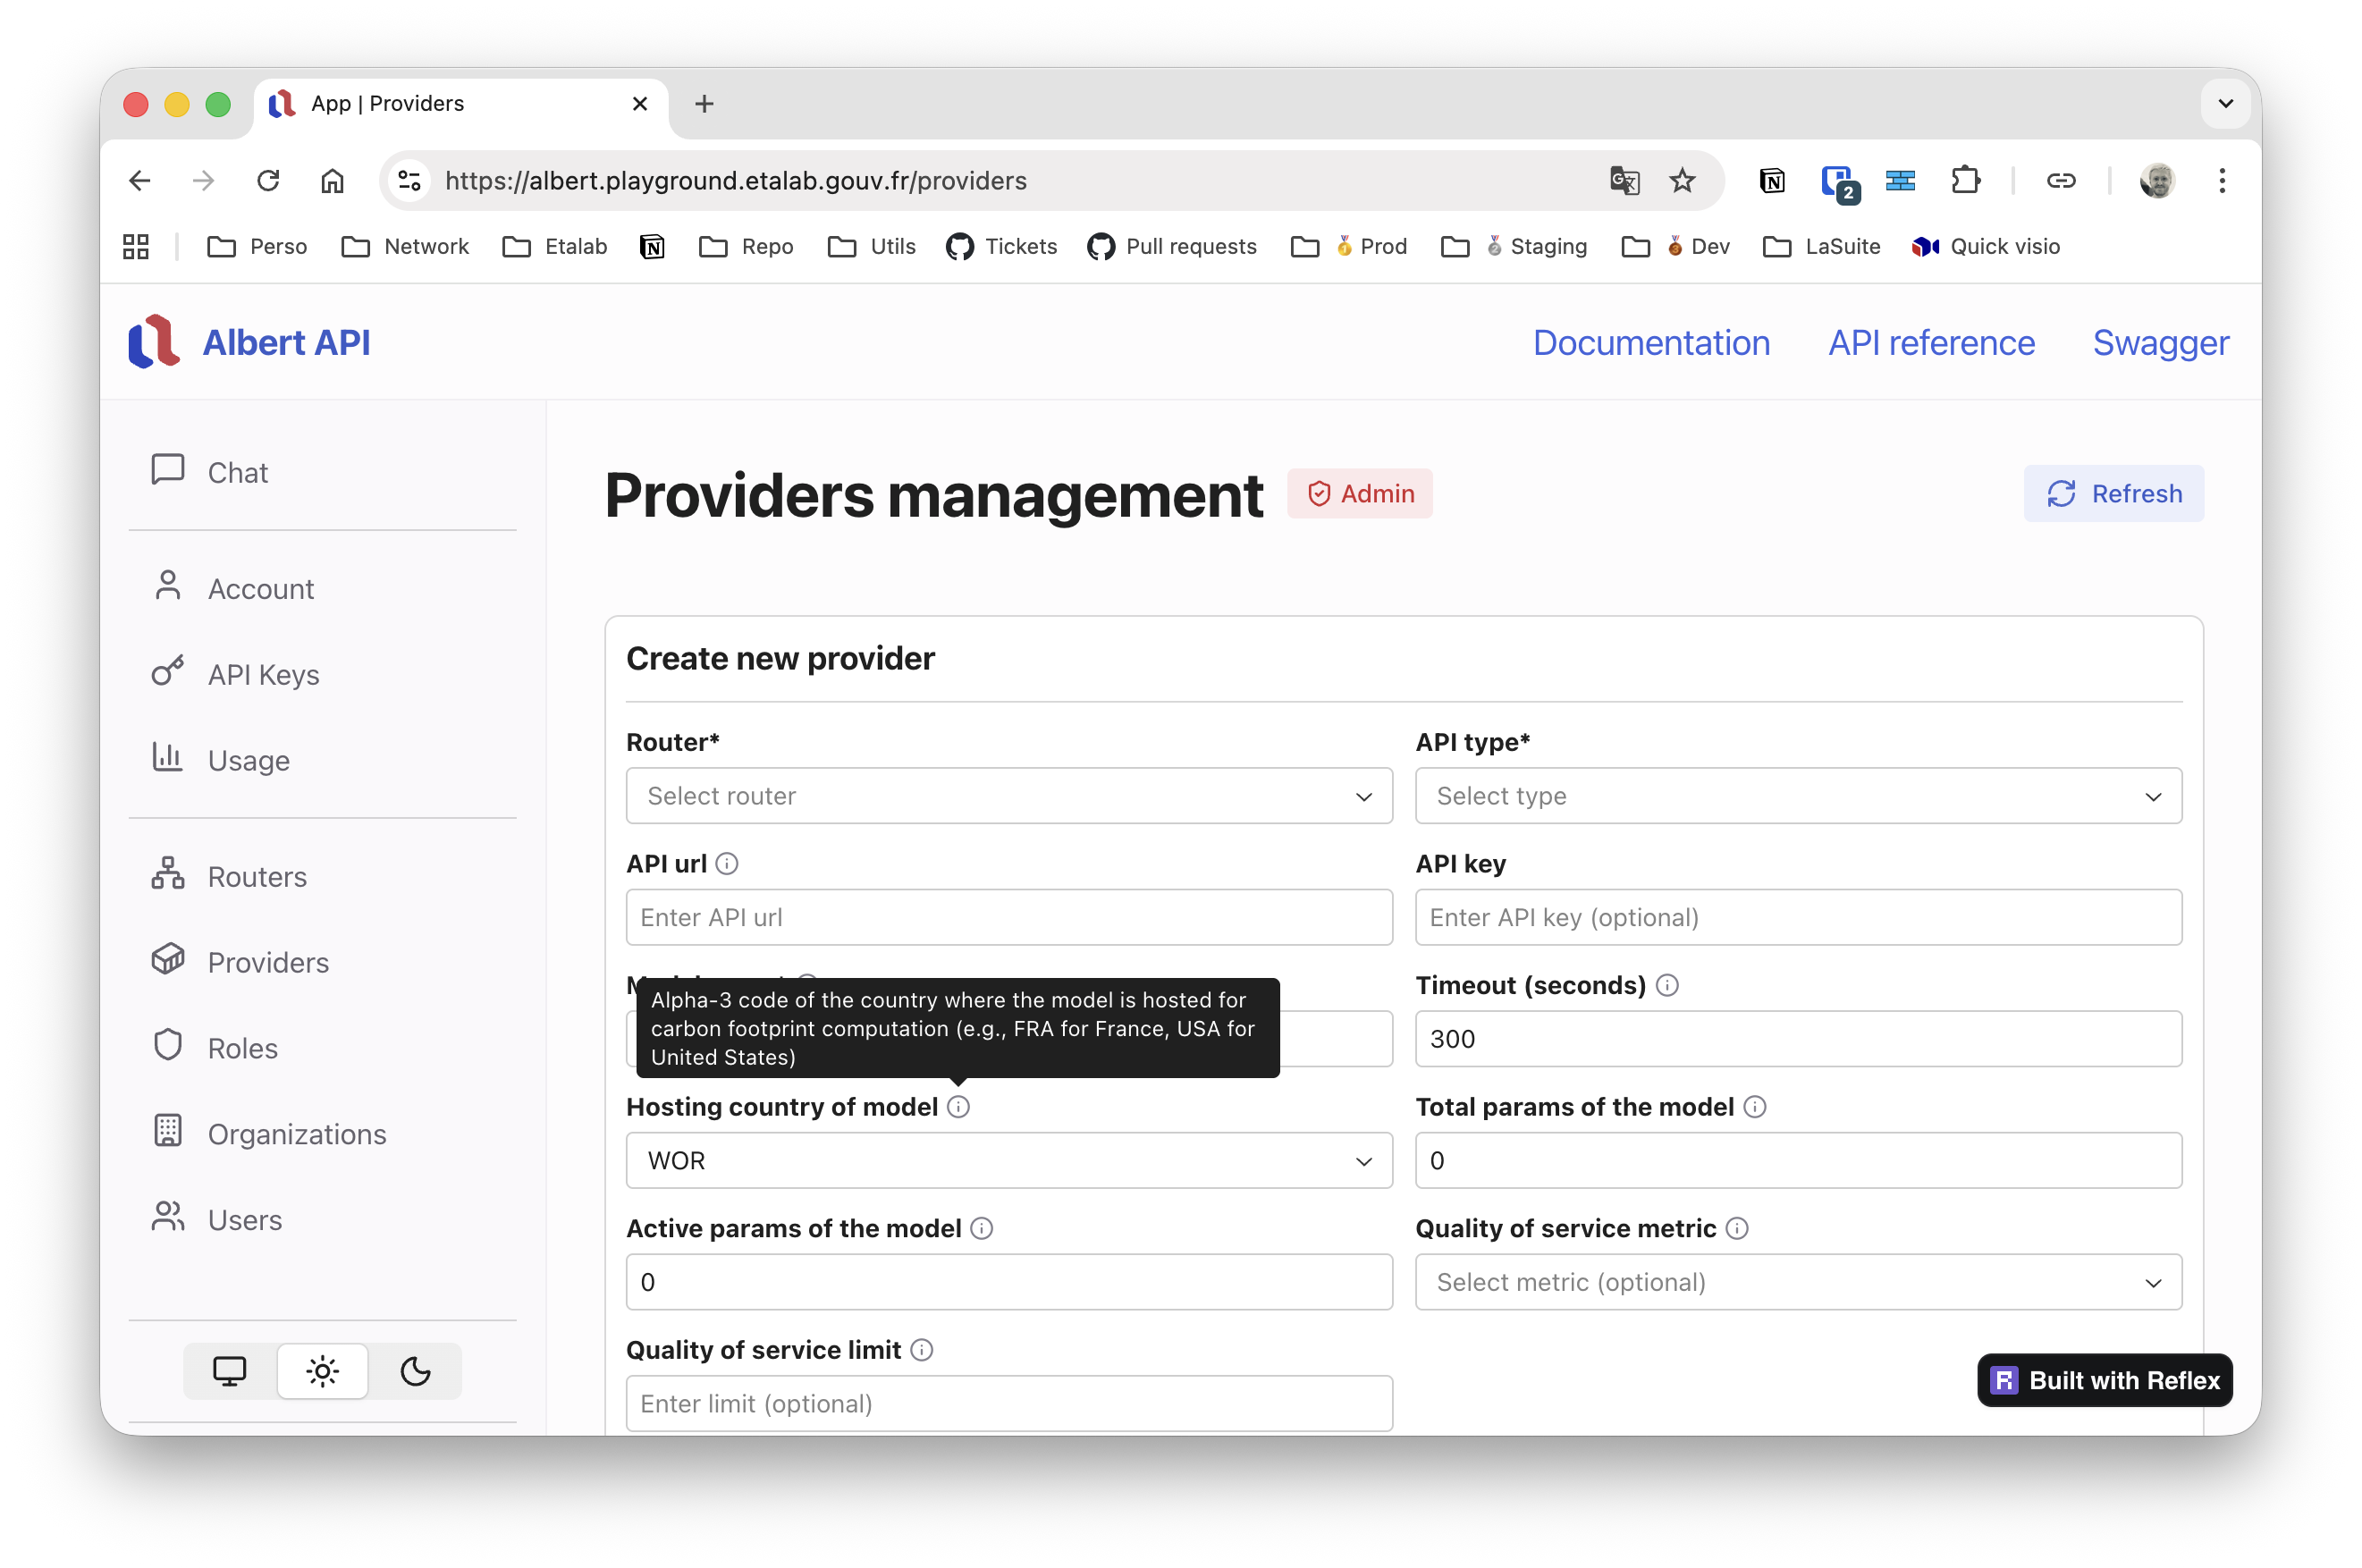This screenshot has width=2362, height=1568.
Task: Open the Chat section in the sidebar
Action: point(236,471)
